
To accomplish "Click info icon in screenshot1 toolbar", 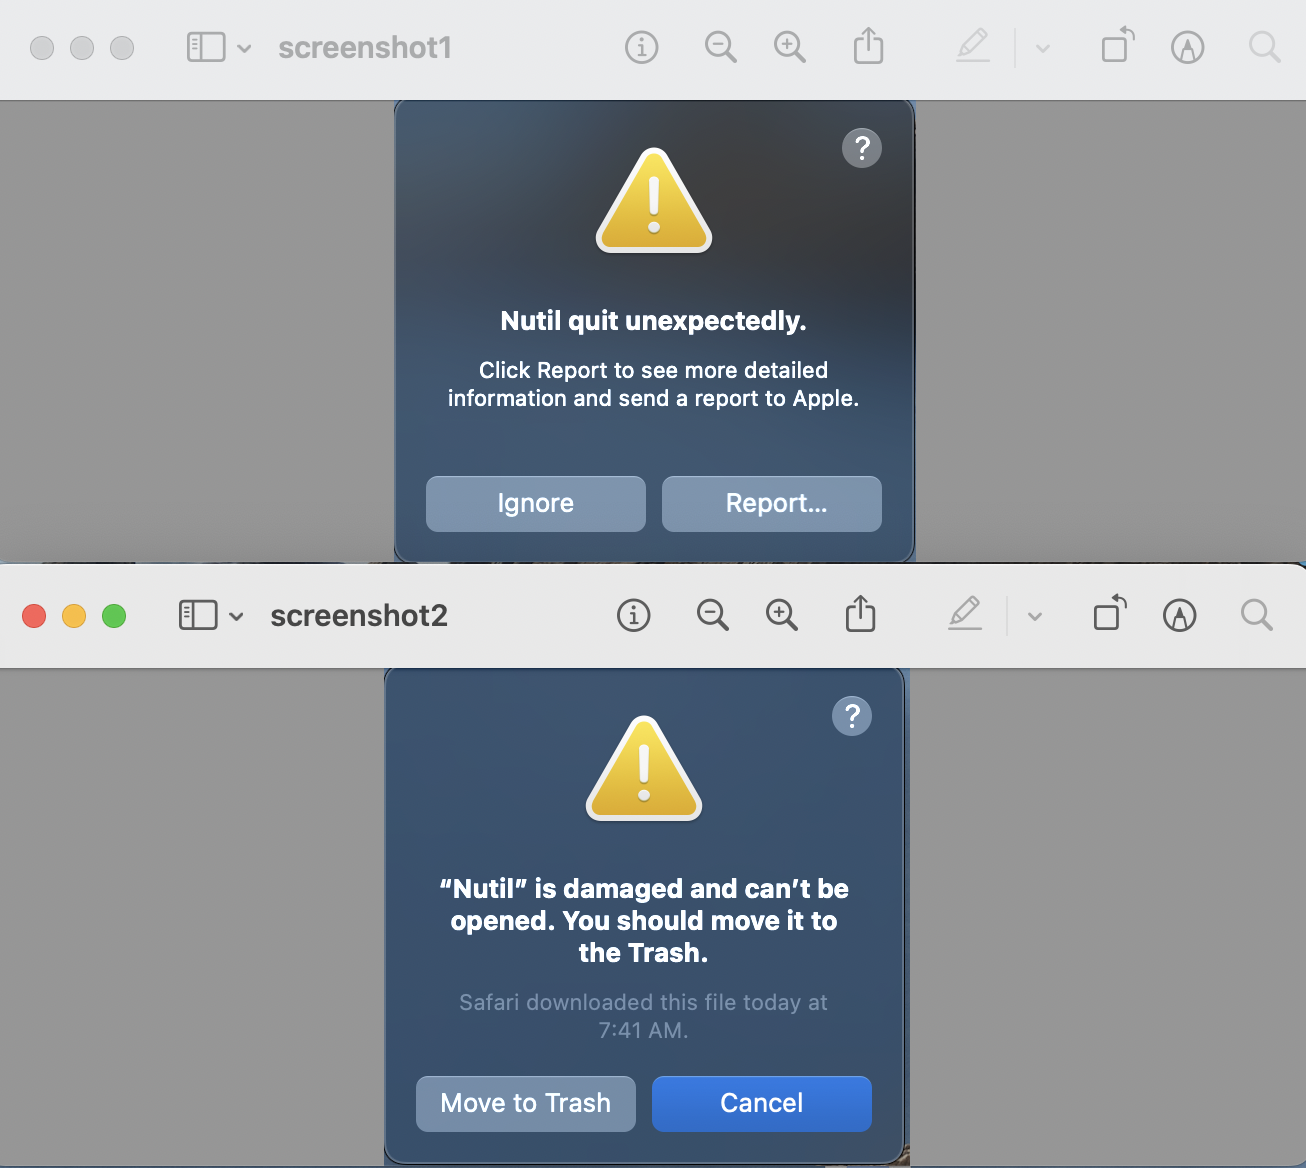I will pyautogui.click(x=641, y=47).
